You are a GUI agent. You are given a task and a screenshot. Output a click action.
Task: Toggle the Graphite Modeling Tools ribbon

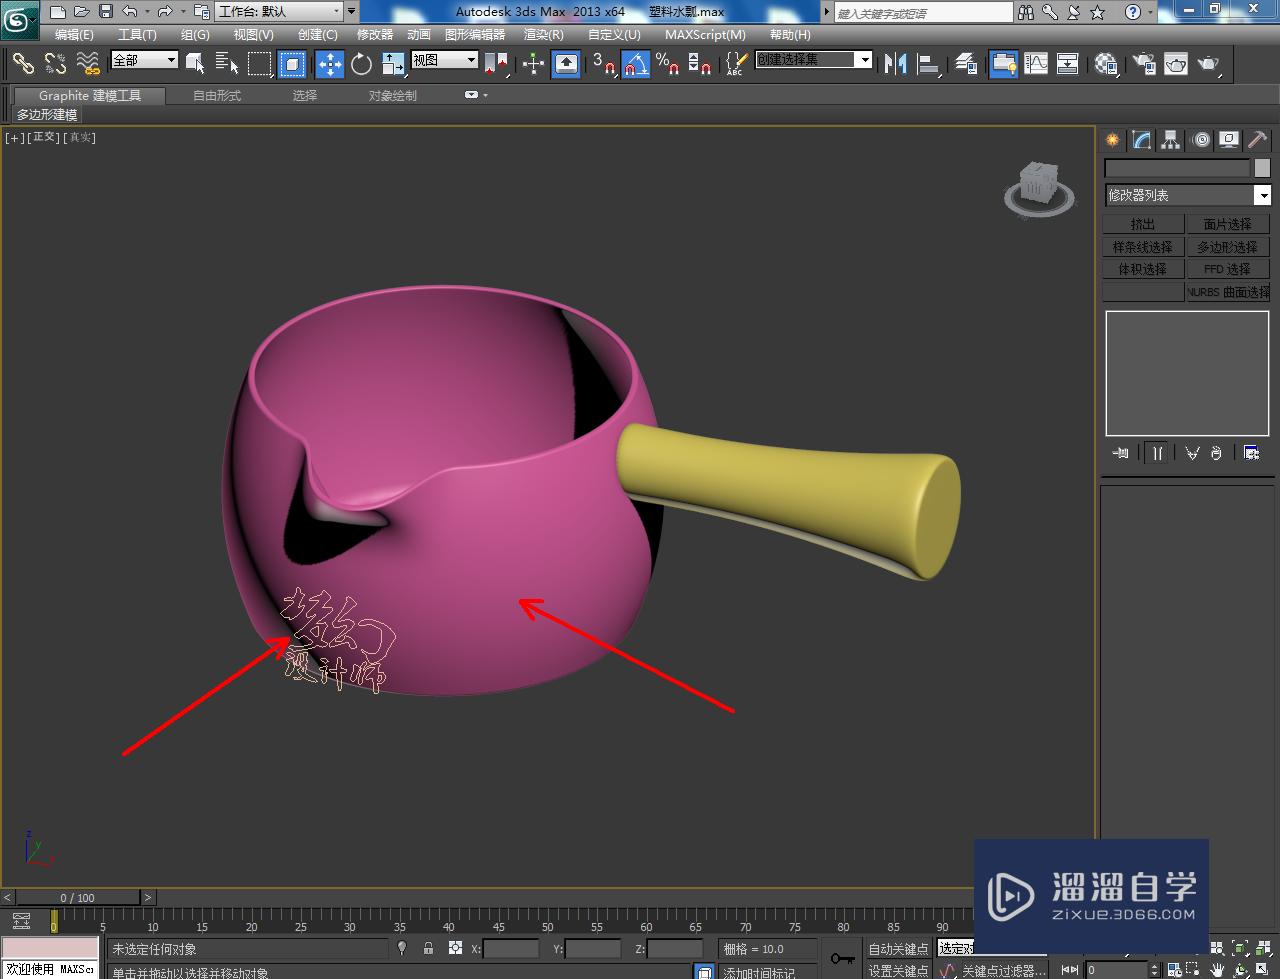[1003, 64]
